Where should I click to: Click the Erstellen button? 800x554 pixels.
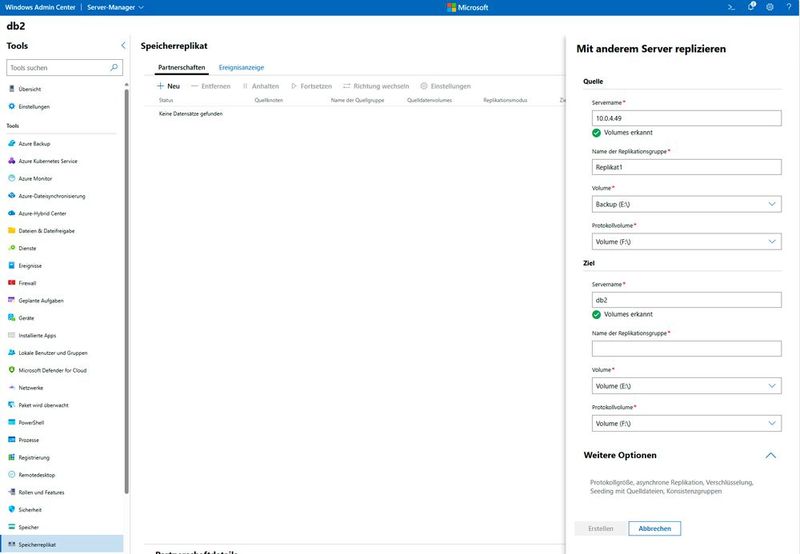pyautogui.click(x=601, y=528)
